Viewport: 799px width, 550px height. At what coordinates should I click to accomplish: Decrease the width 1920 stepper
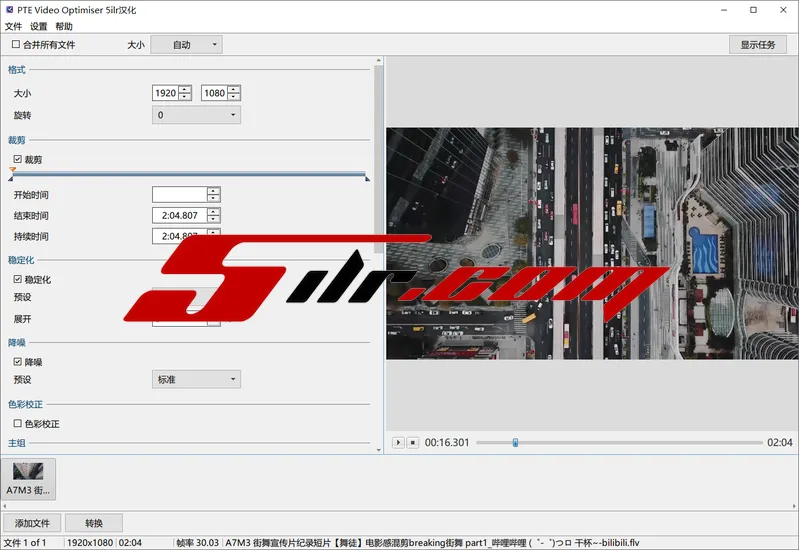click(185, 97)
